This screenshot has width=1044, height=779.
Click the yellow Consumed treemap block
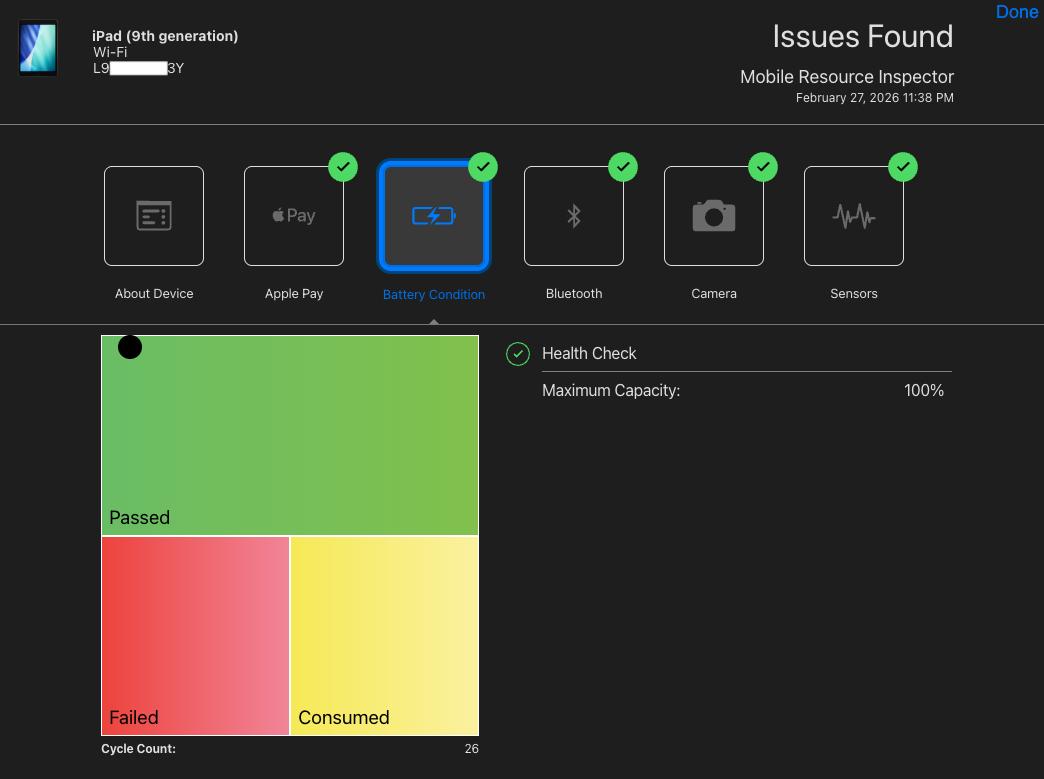click(x=384, y=635)
